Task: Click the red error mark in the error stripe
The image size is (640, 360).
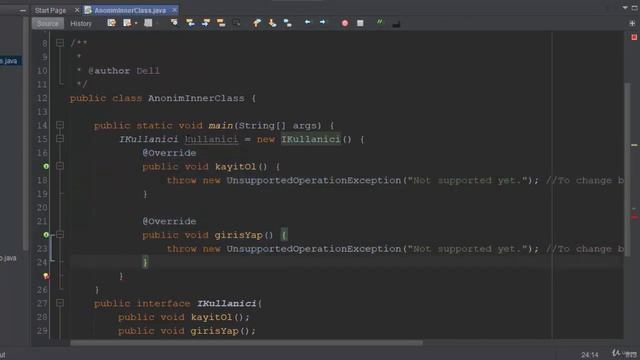Action: pos(634,217)
